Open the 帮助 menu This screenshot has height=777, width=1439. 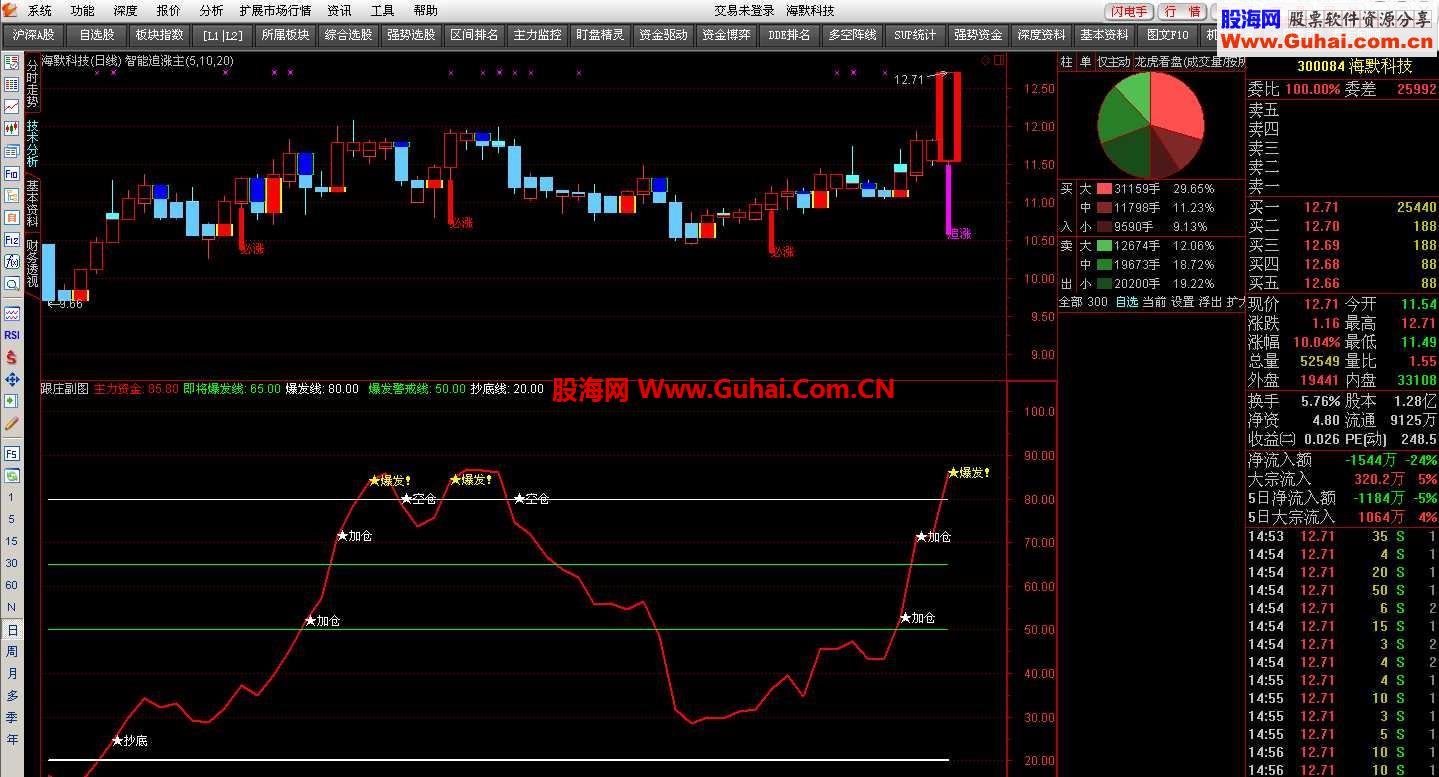425,11
